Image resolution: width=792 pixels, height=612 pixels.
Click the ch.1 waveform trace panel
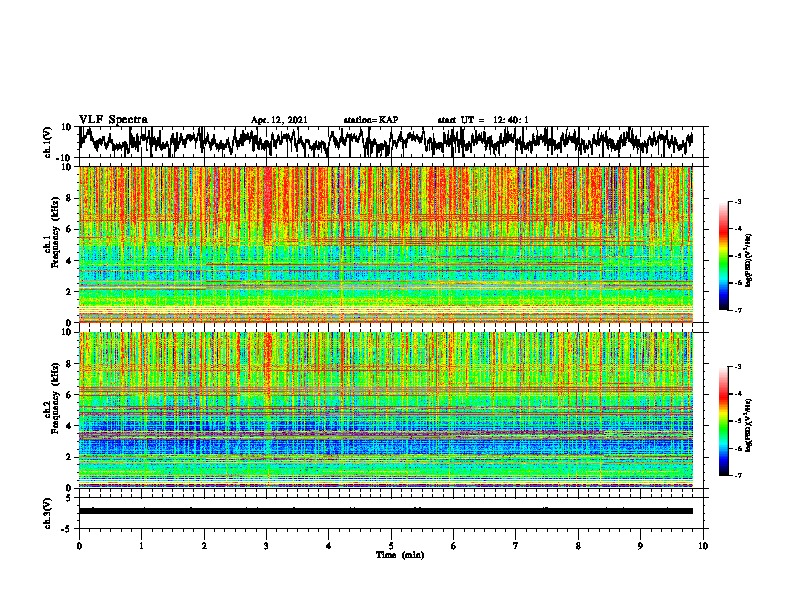(393, 142)
